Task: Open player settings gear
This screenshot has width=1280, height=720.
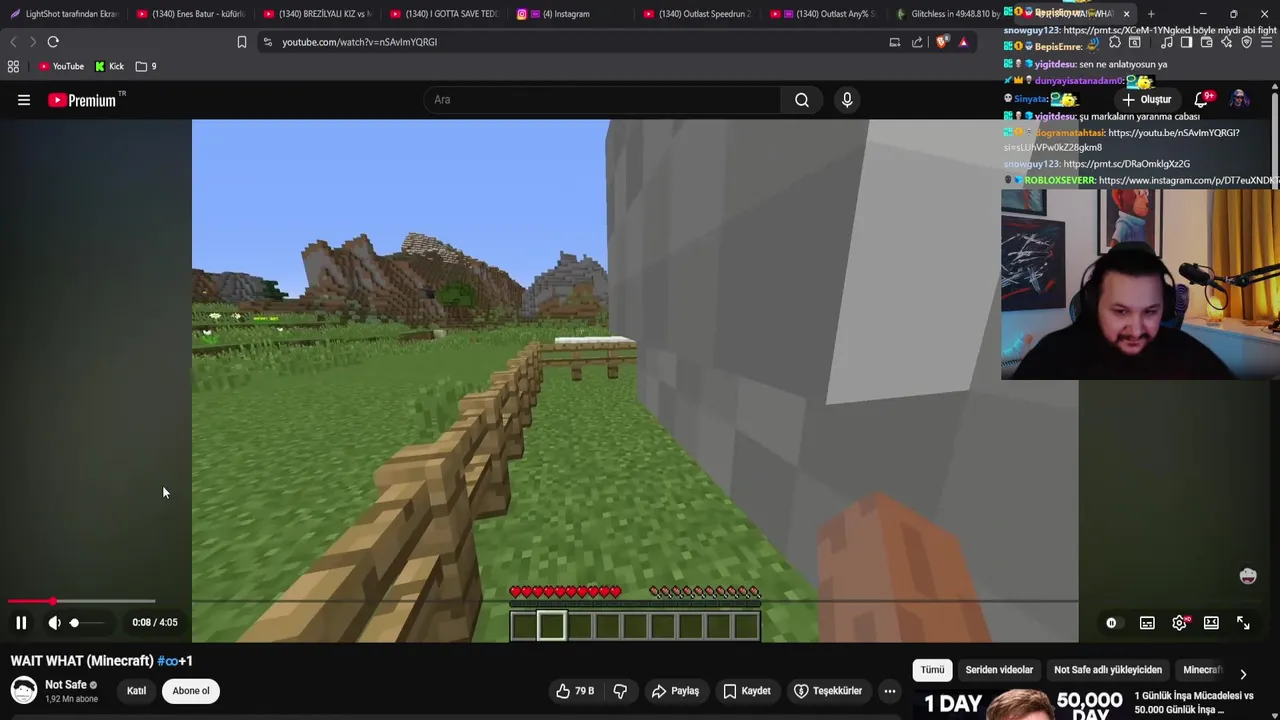Action: [1180, 623]
